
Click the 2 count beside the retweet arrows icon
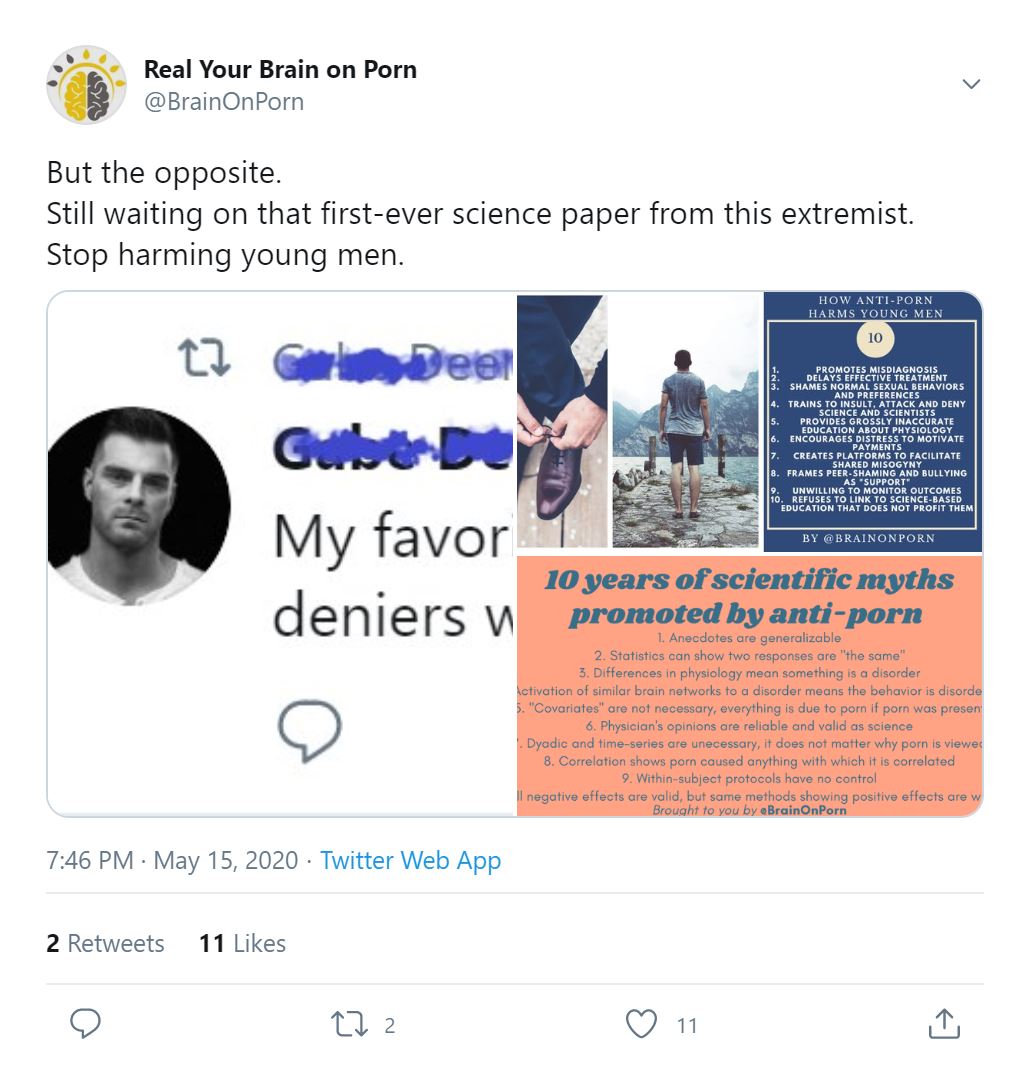[390, 1025]
